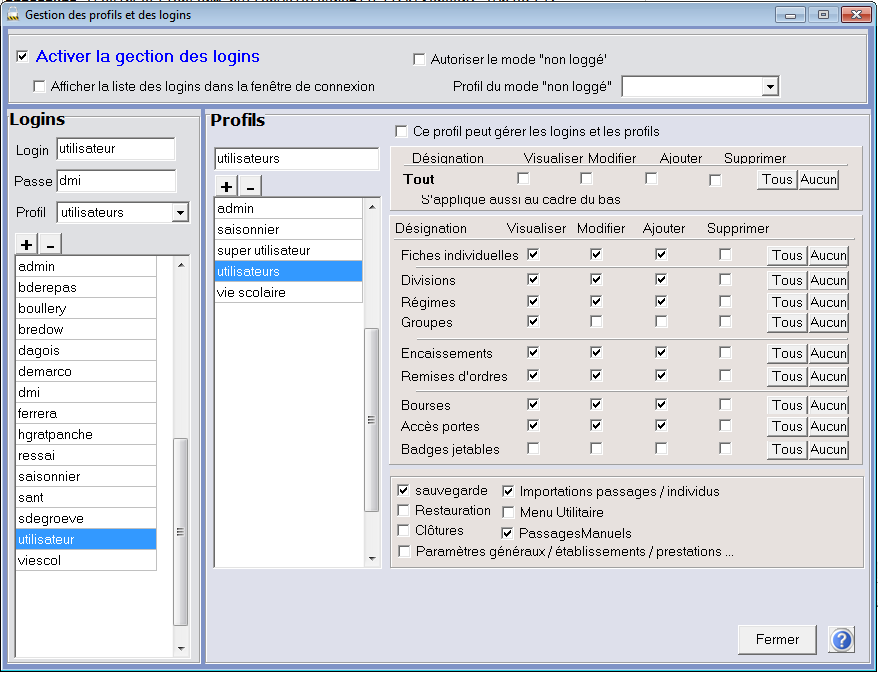878x673 pixels.
Task: Click 'Tous' button for Divisions row
Action: click(x=787, y=280)
